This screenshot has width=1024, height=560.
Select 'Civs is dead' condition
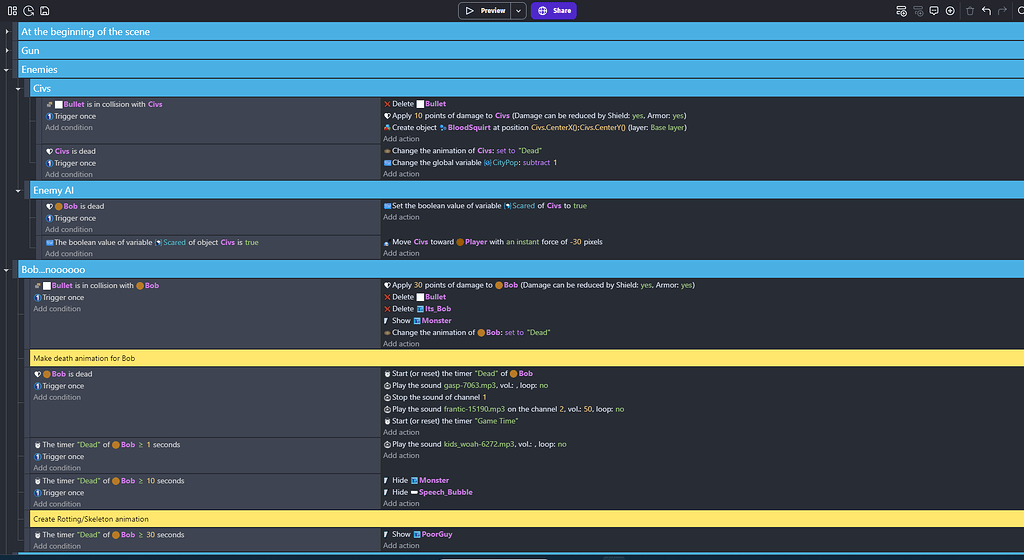(71, 151)
